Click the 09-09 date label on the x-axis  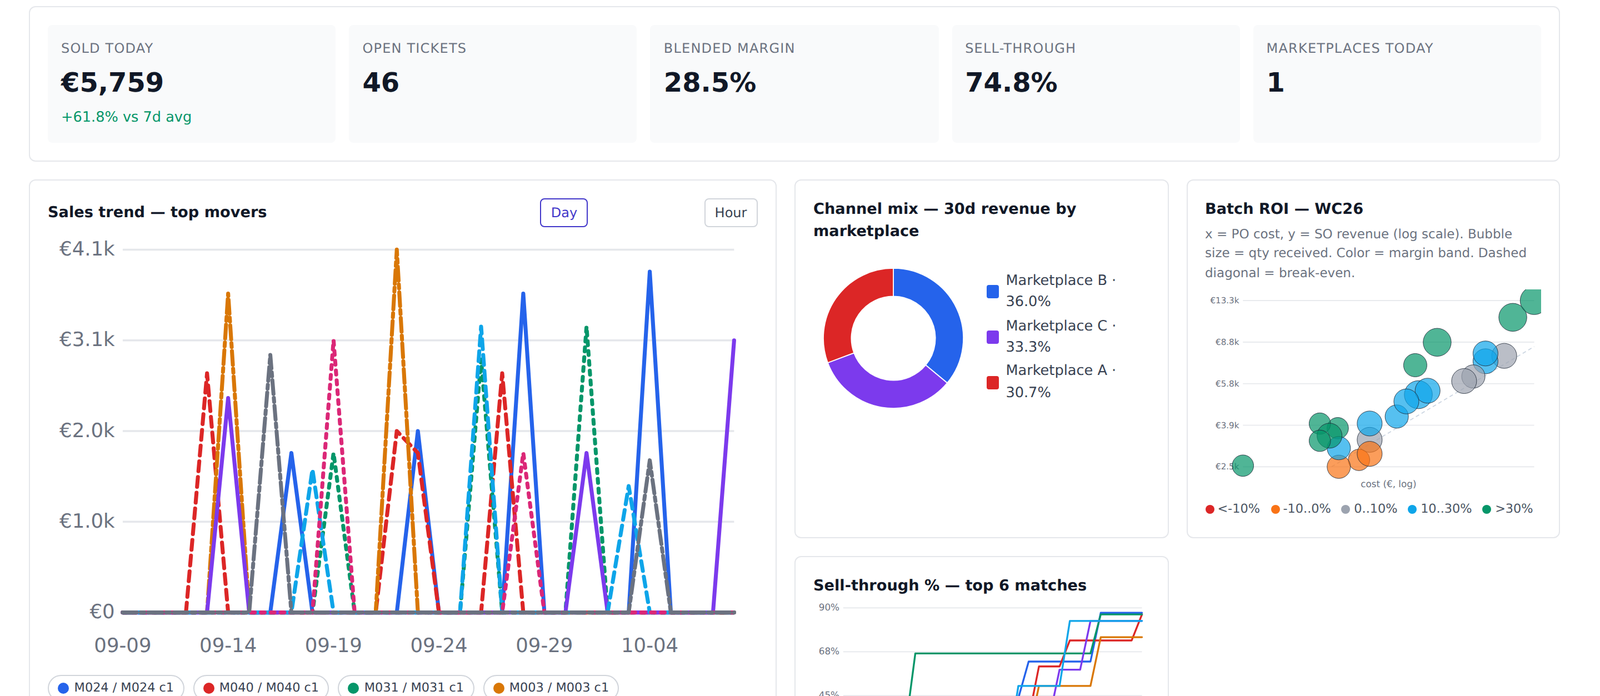point(123,646)
